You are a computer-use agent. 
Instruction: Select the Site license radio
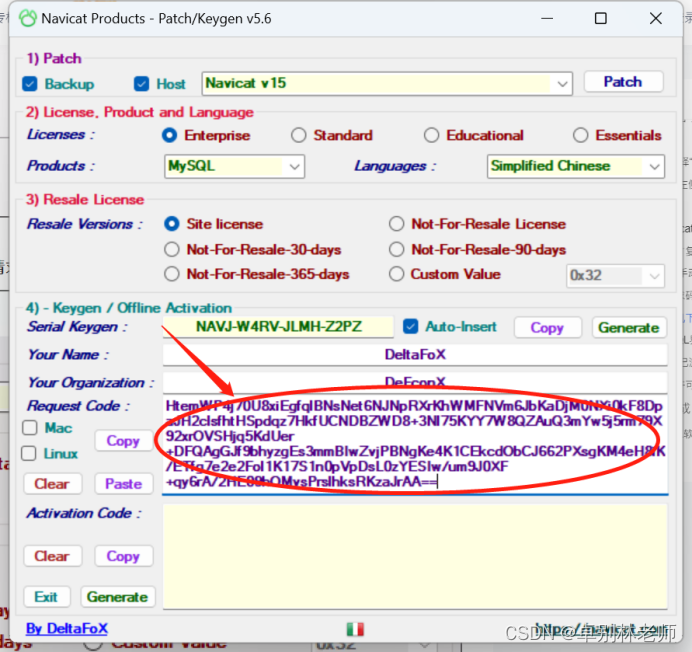172,224
